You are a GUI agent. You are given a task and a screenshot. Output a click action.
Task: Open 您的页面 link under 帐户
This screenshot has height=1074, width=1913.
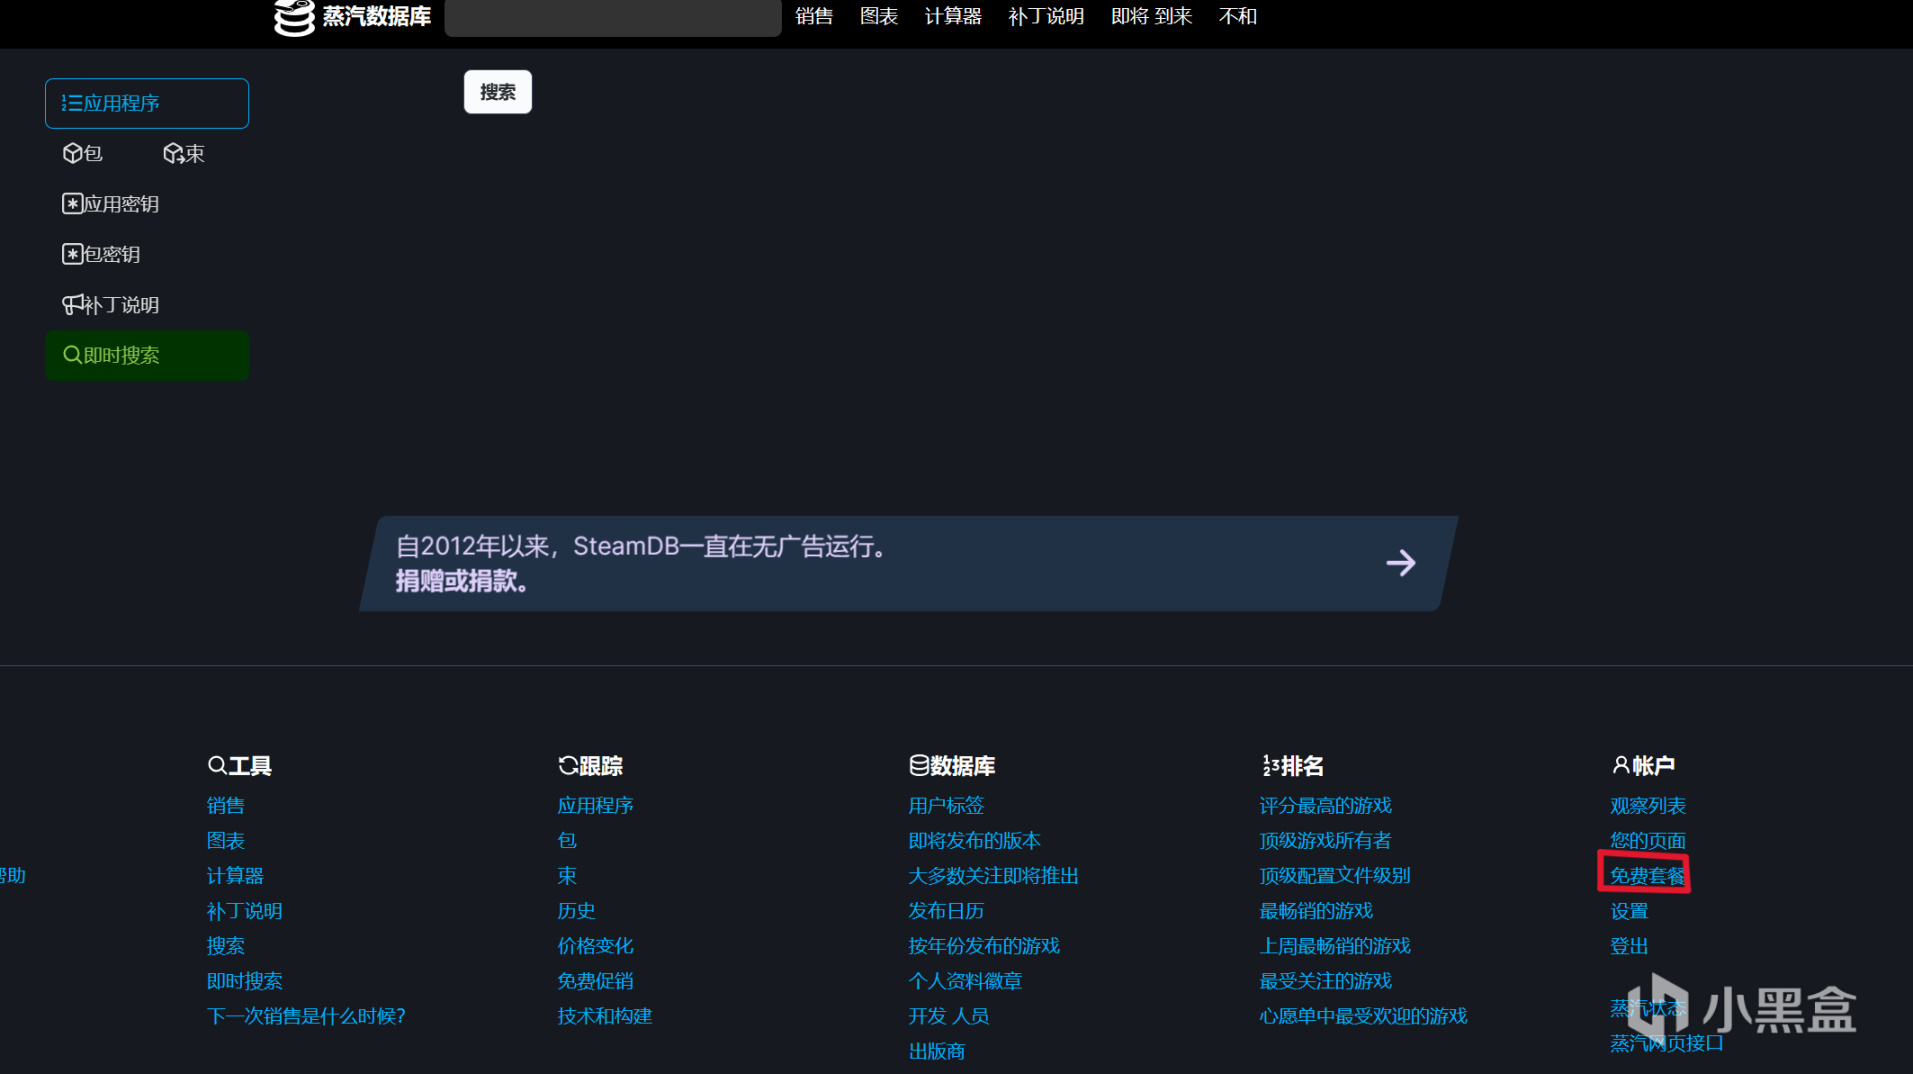pos(1648,840)
